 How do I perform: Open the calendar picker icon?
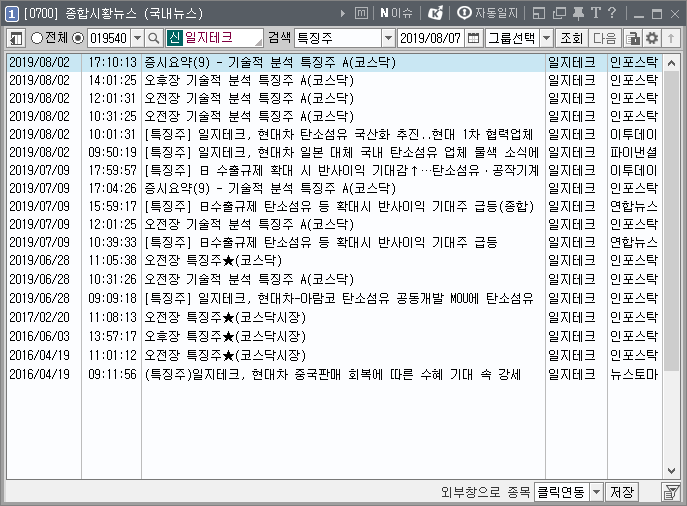[473, 39]
